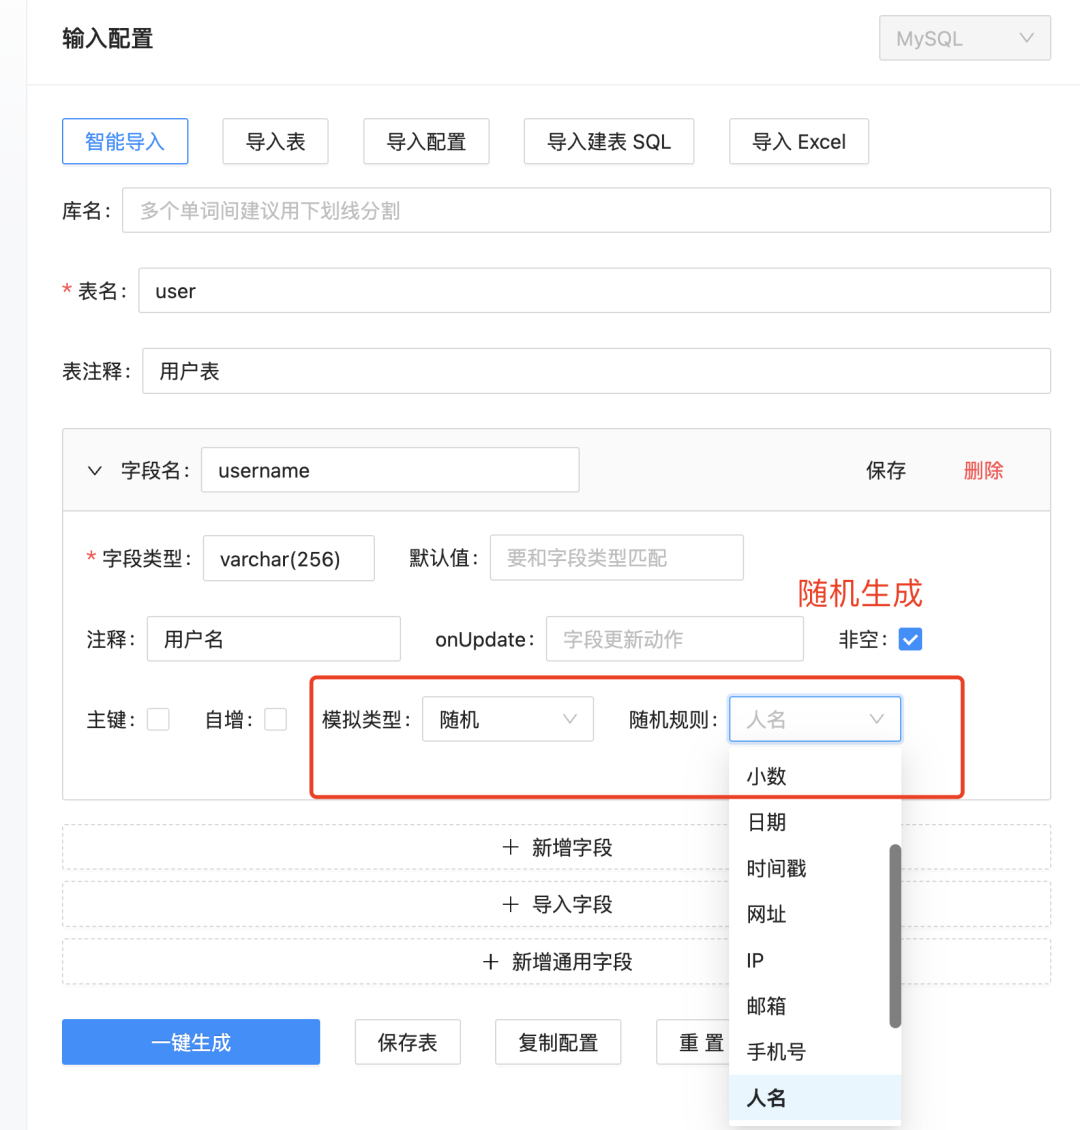The image size is (1080, 1130).
Task: Click the 导入 Excel button
Action: [798, 142]
